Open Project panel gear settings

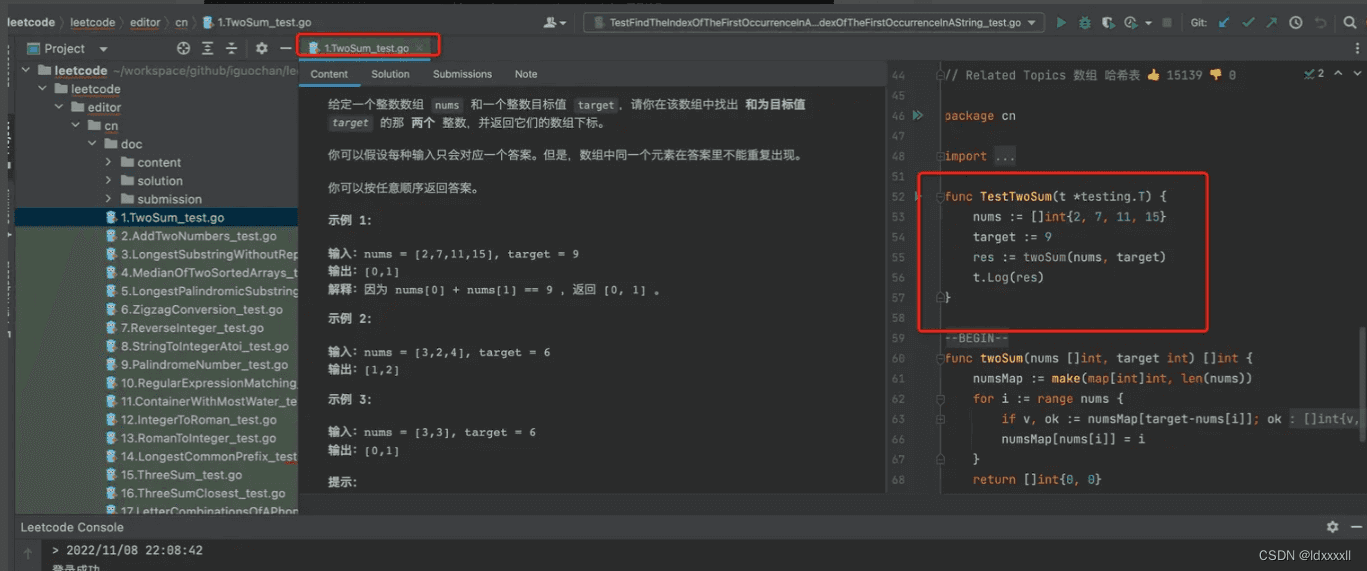tap(262, 48)
